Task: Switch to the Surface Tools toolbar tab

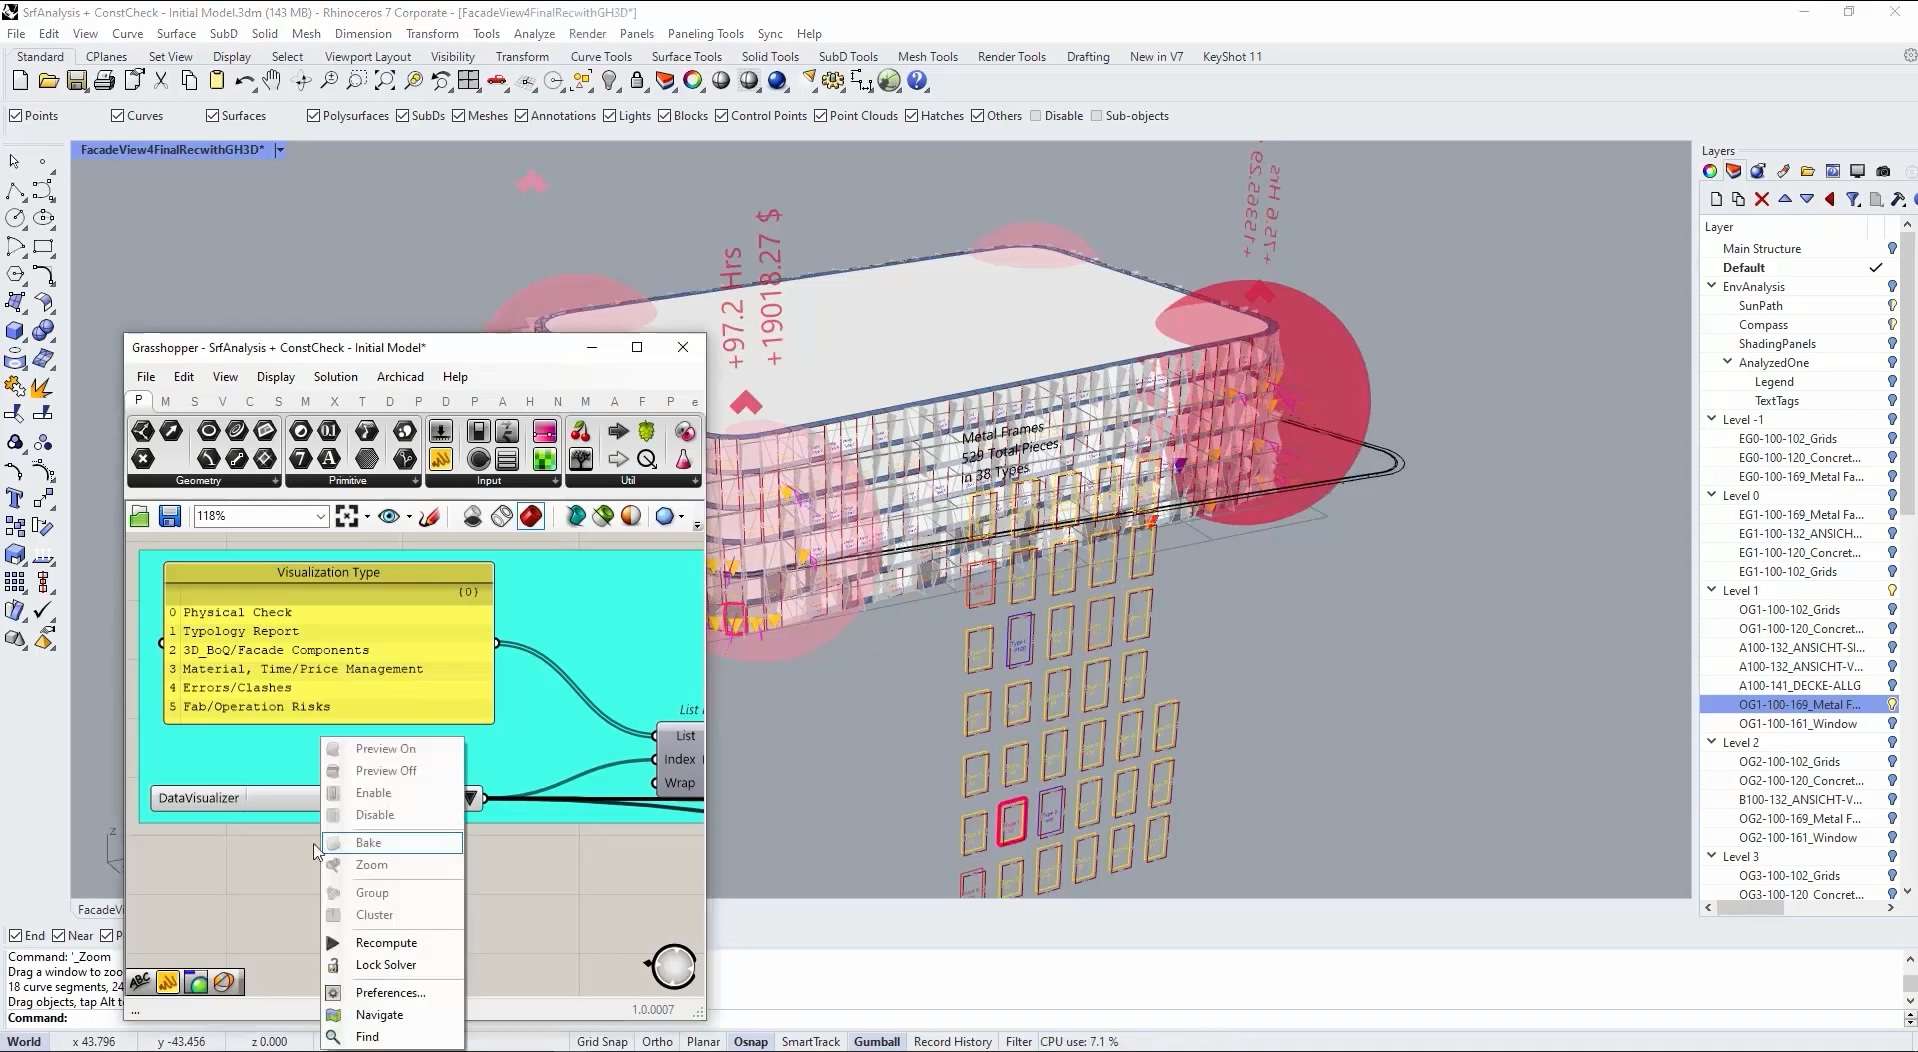Action: point(686,57)
